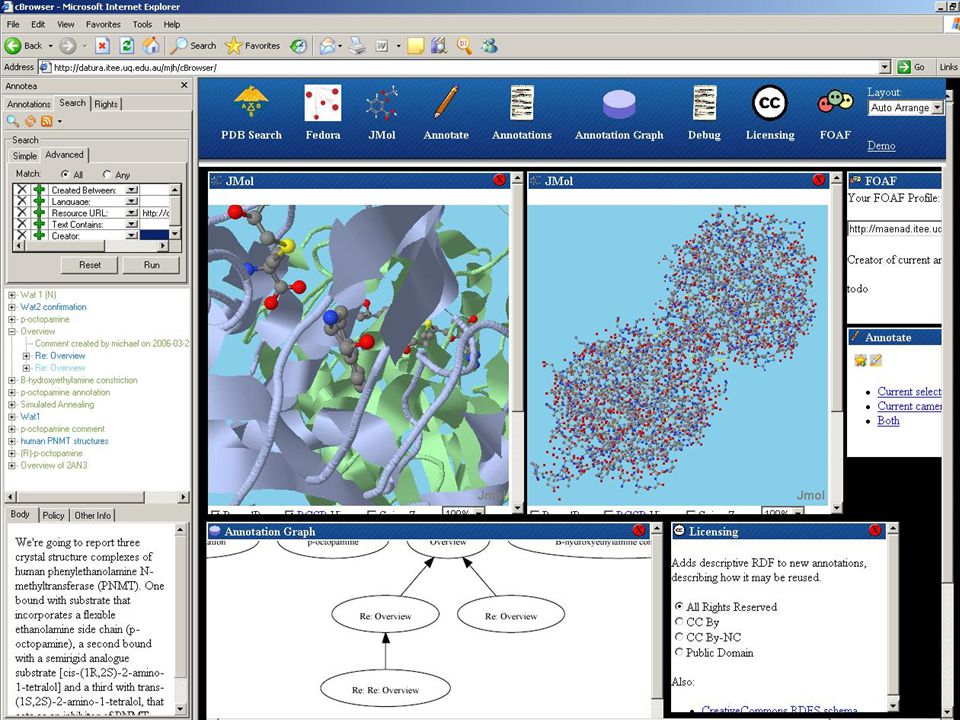Open the PDB Search tool icon
The width and height of the screenshot is (960, 720).
point(251,102)
